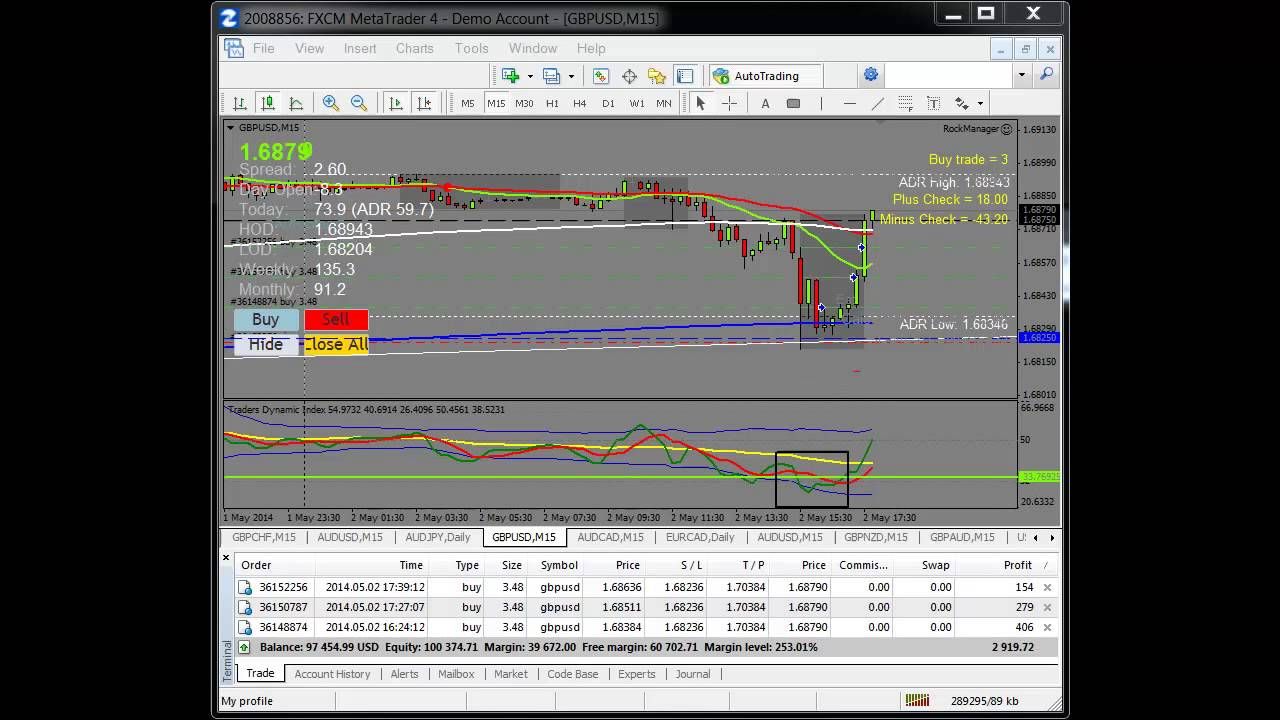Screen dimensions: 1280x720
Task: Open the Insert menu
Action: 360,48
